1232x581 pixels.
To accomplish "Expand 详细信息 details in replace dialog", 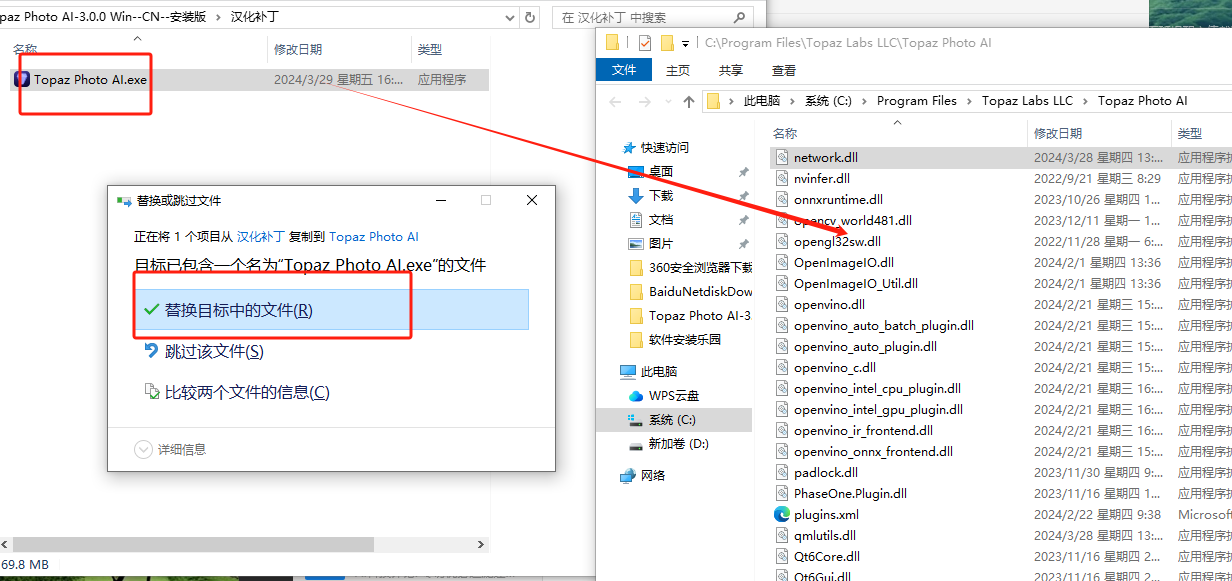I will (143, 450).
